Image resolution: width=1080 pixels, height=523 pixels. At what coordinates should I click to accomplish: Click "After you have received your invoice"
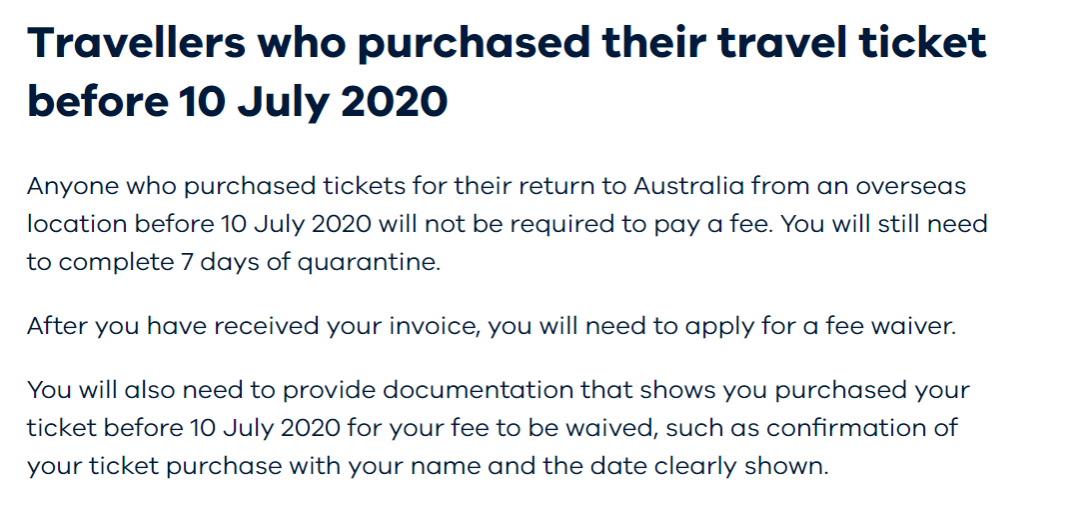tap(253, 326)
